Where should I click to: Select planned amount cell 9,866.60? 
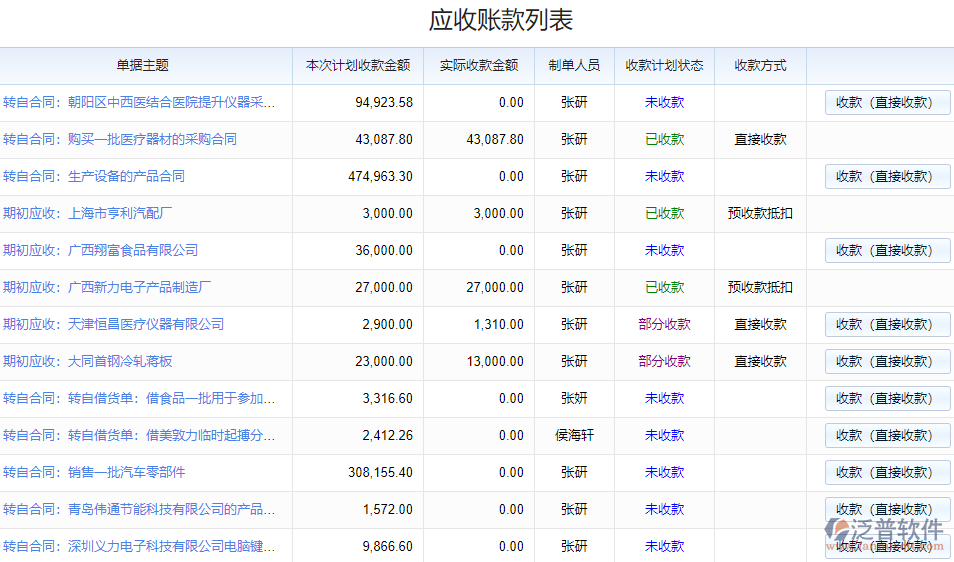click(388, 546)
